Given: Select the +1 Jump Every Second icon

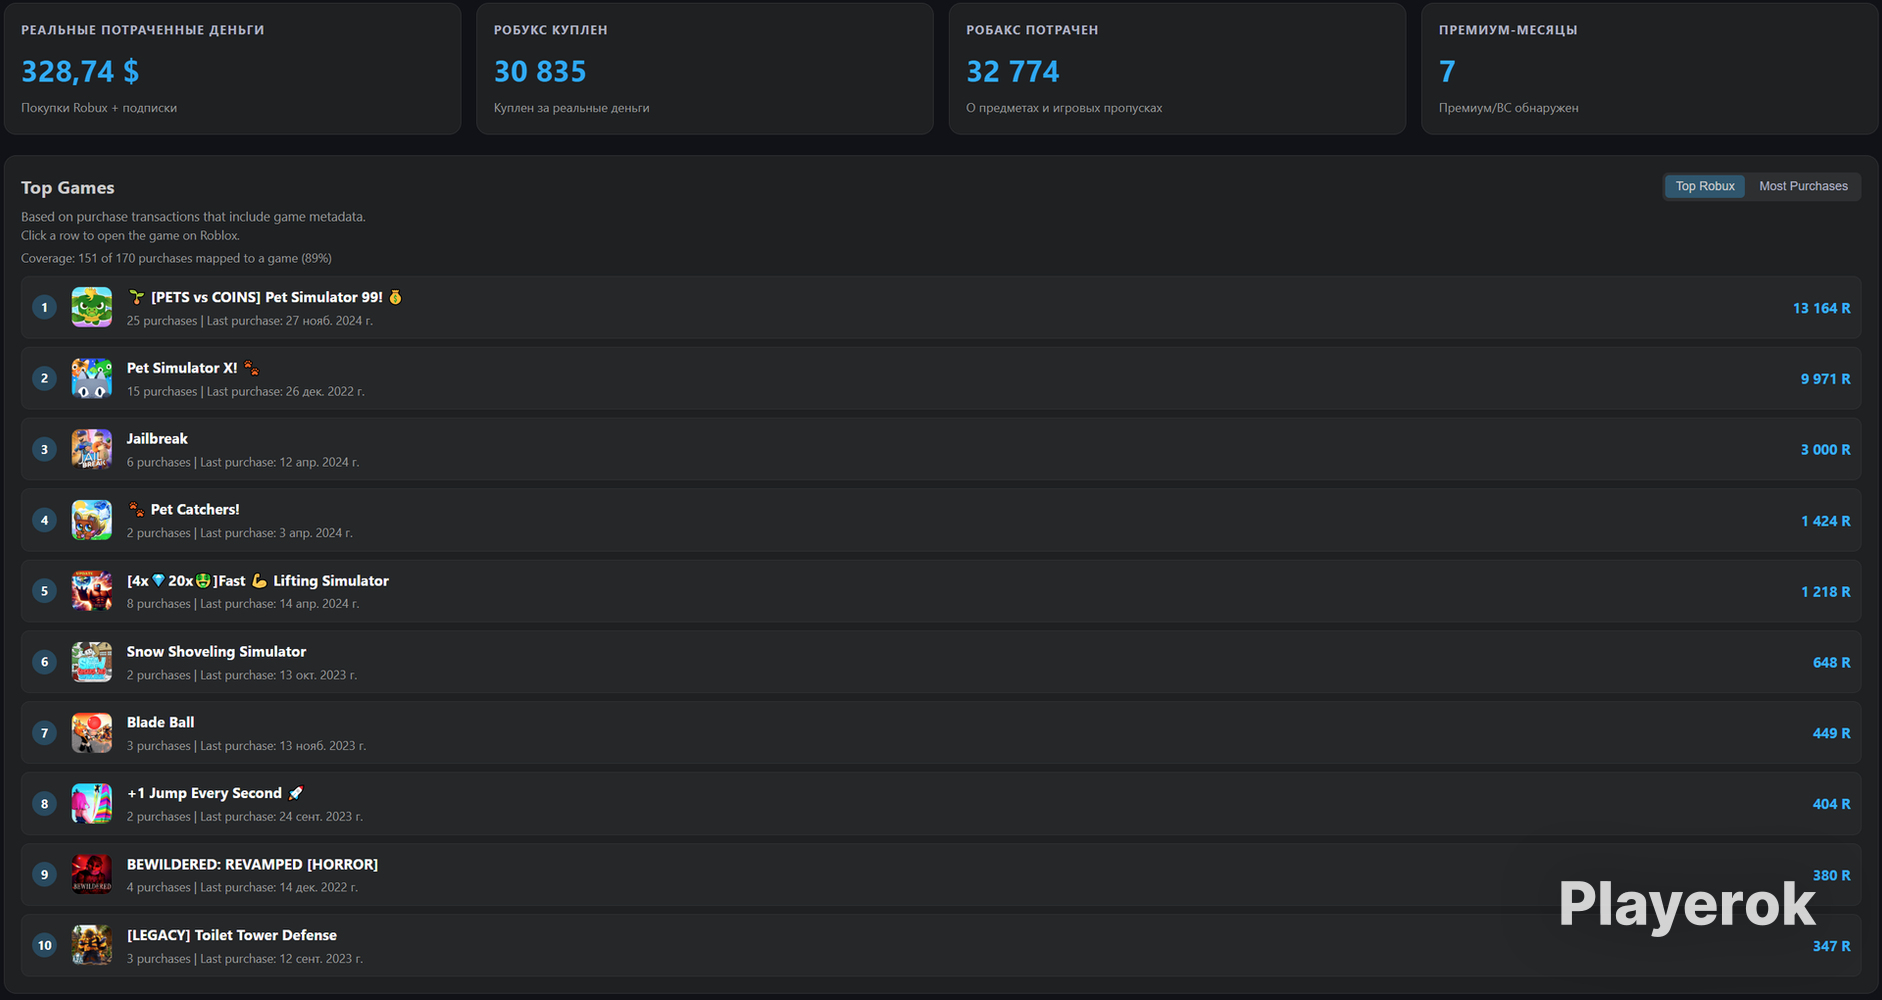Looking at the screenshot, I should (x=91, y=803).
